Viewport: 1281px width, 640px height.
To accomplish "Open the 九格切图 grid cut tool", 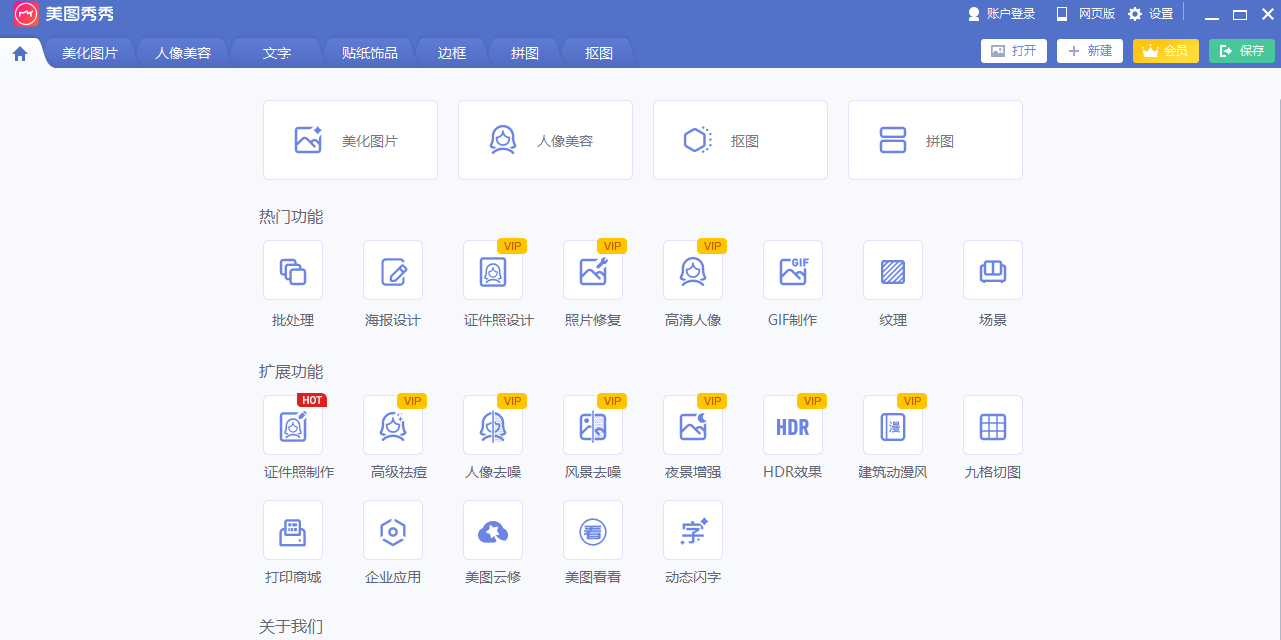I will (x=993, y=425).
